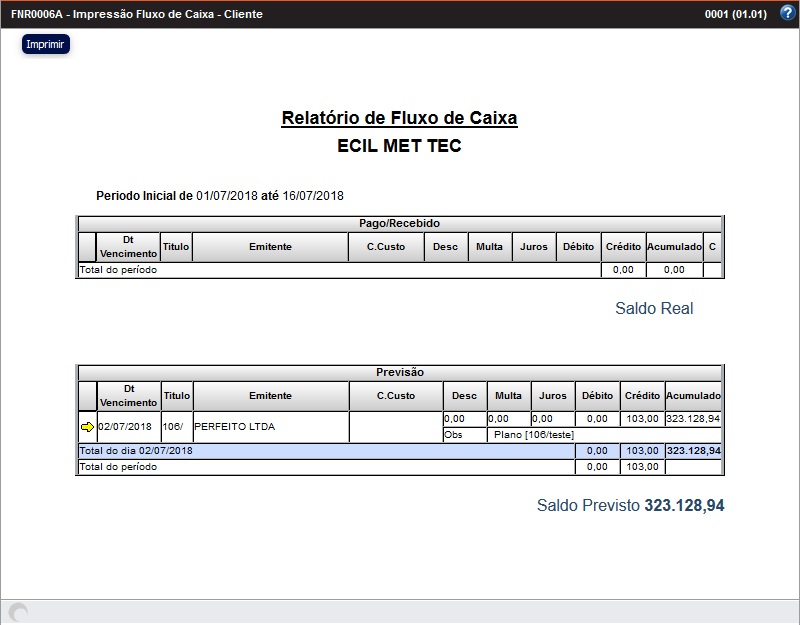Select the Pago/Recebido table title bar

(x=398, y=223)
